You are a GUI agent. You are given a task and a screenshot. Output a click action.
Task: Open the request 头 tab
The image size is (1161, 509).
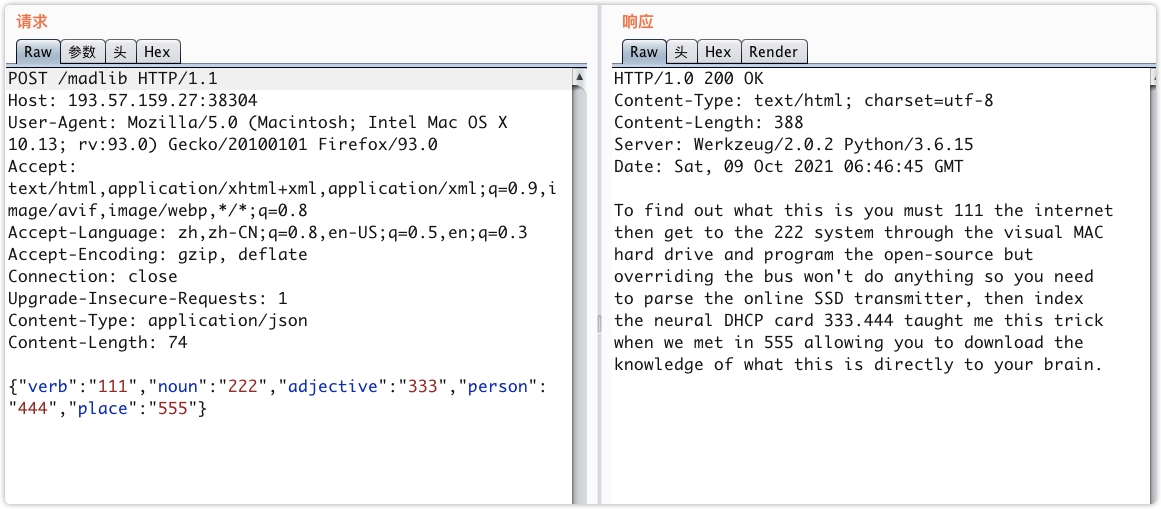[120, 52]
